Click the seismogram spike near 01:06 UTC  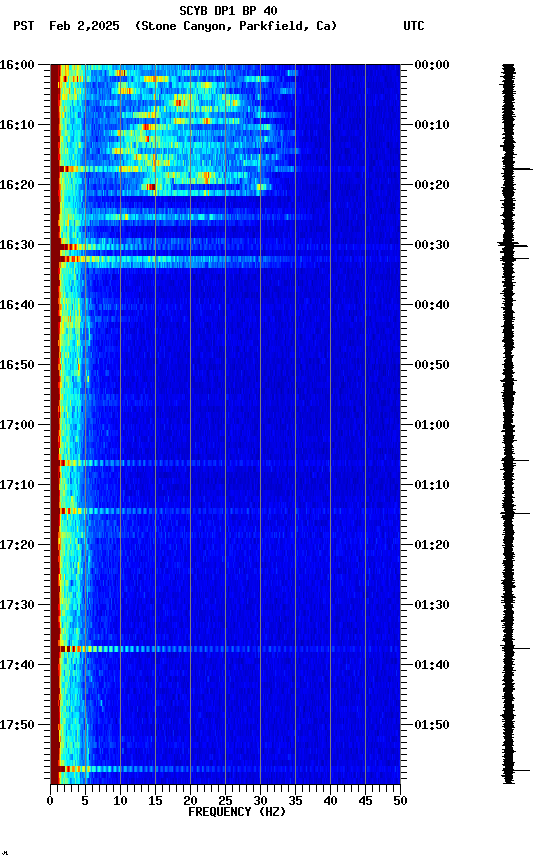[x=516, y=461]
